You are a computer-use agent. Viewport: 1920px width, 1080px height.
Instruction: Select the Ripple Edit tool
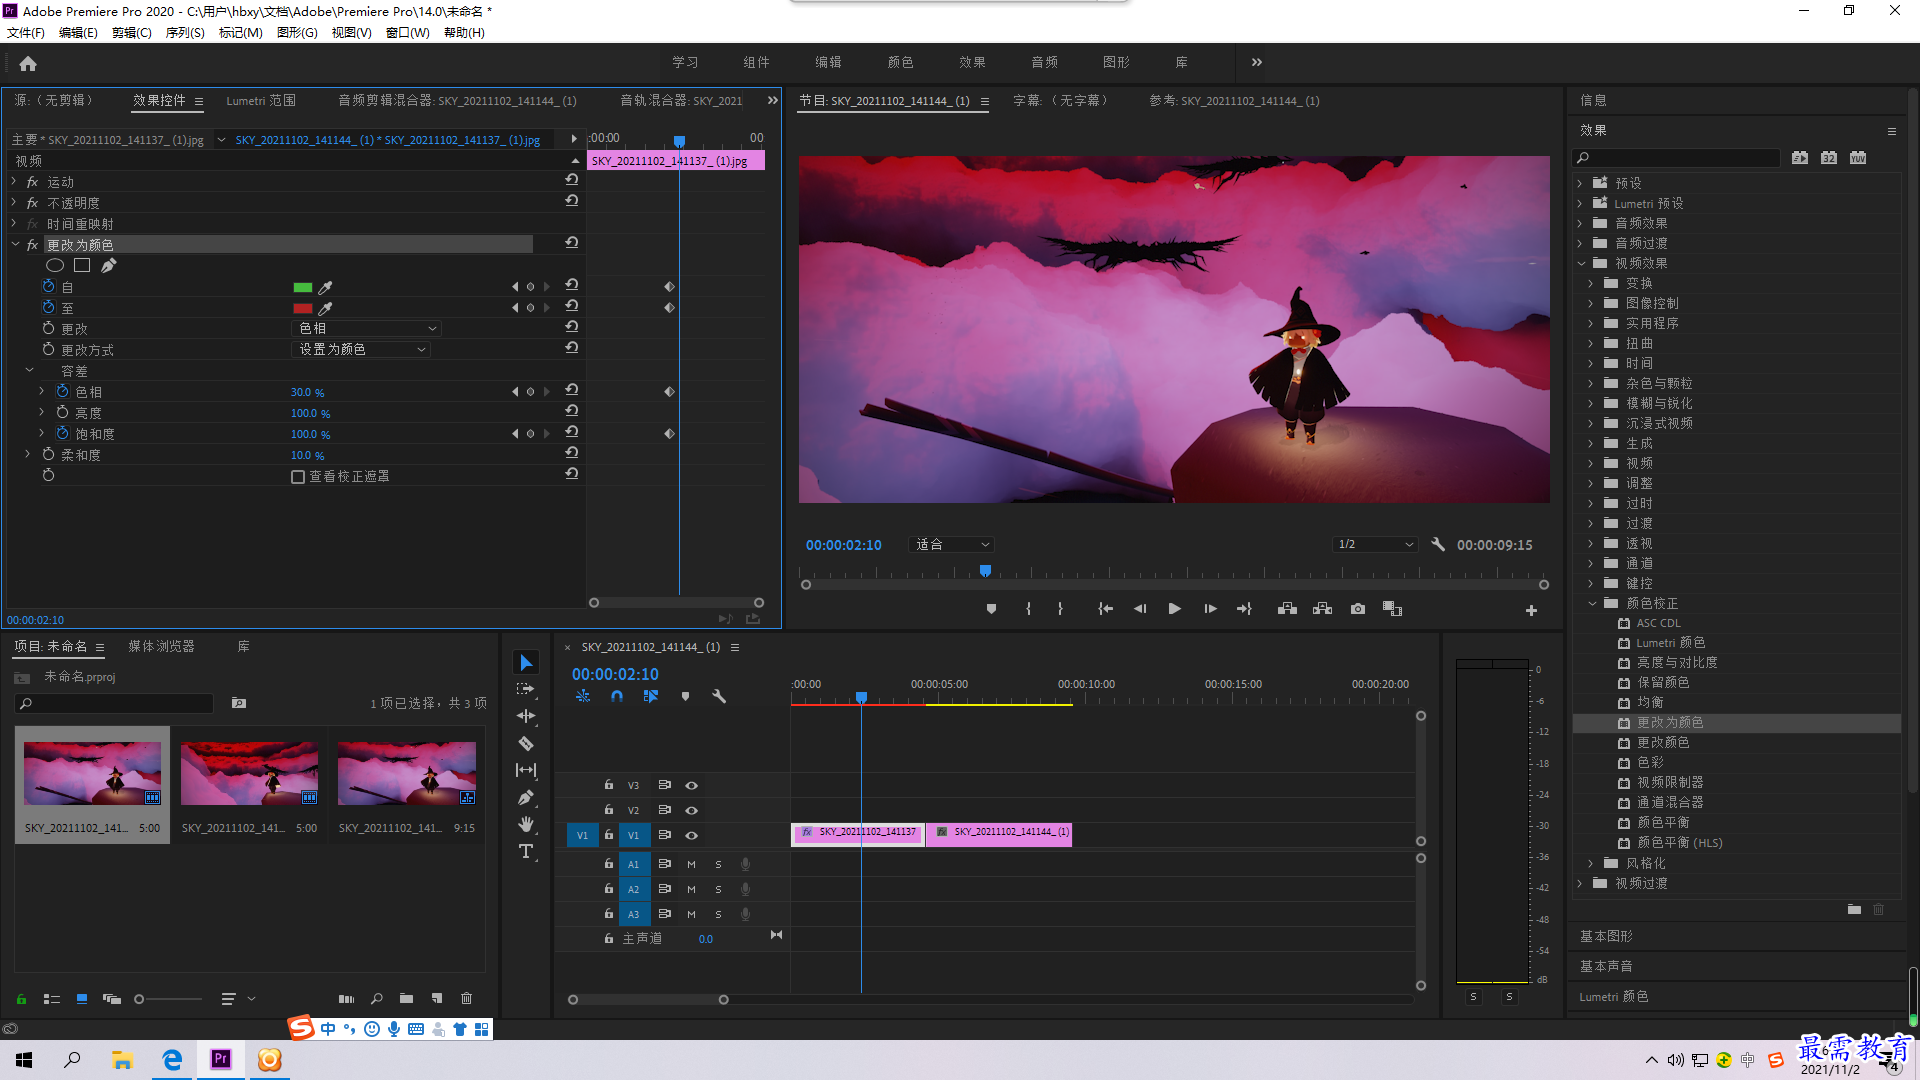coord(526,716)
